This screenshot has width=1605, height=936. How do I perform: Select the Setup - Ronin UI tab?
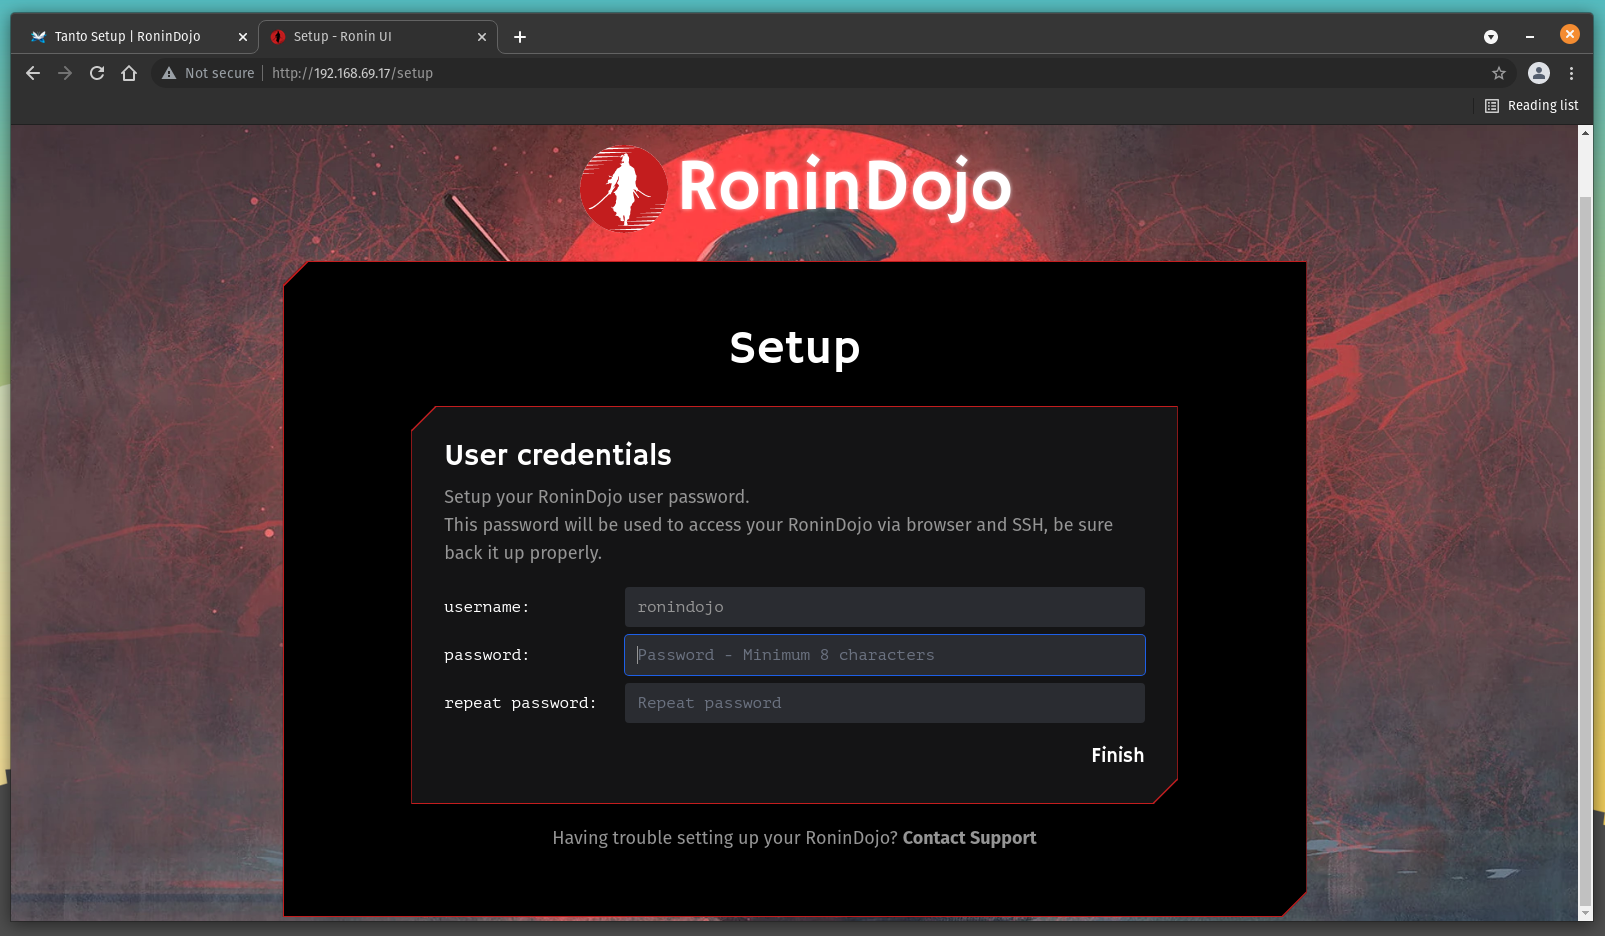(x=377, y=36)
